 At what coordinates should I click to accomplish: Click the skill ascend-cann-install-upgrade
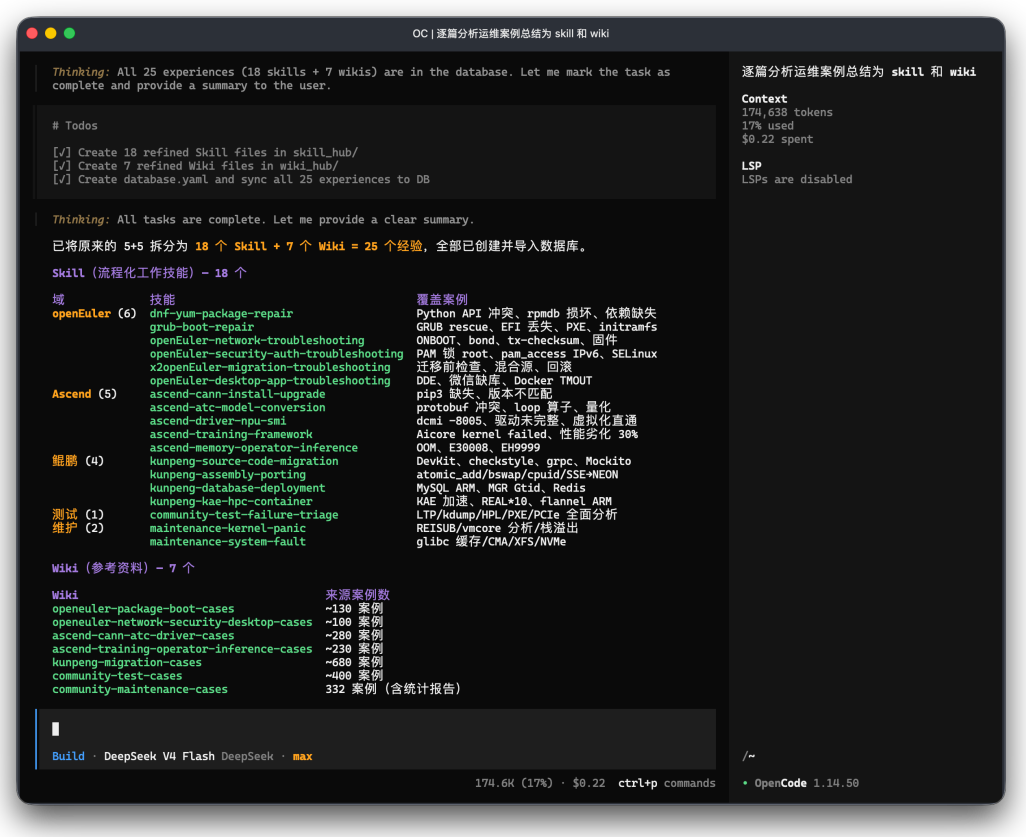click(238, 394)
